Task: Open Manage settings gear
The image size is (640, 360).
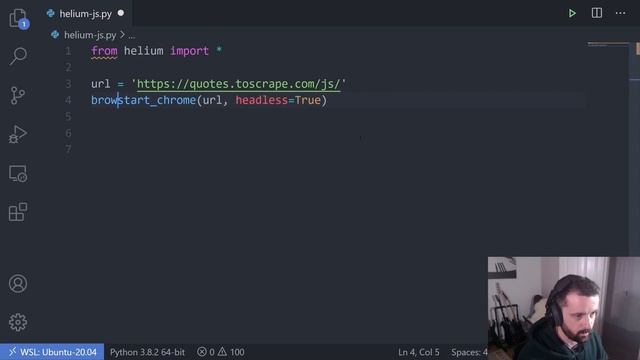Action: 18,322
